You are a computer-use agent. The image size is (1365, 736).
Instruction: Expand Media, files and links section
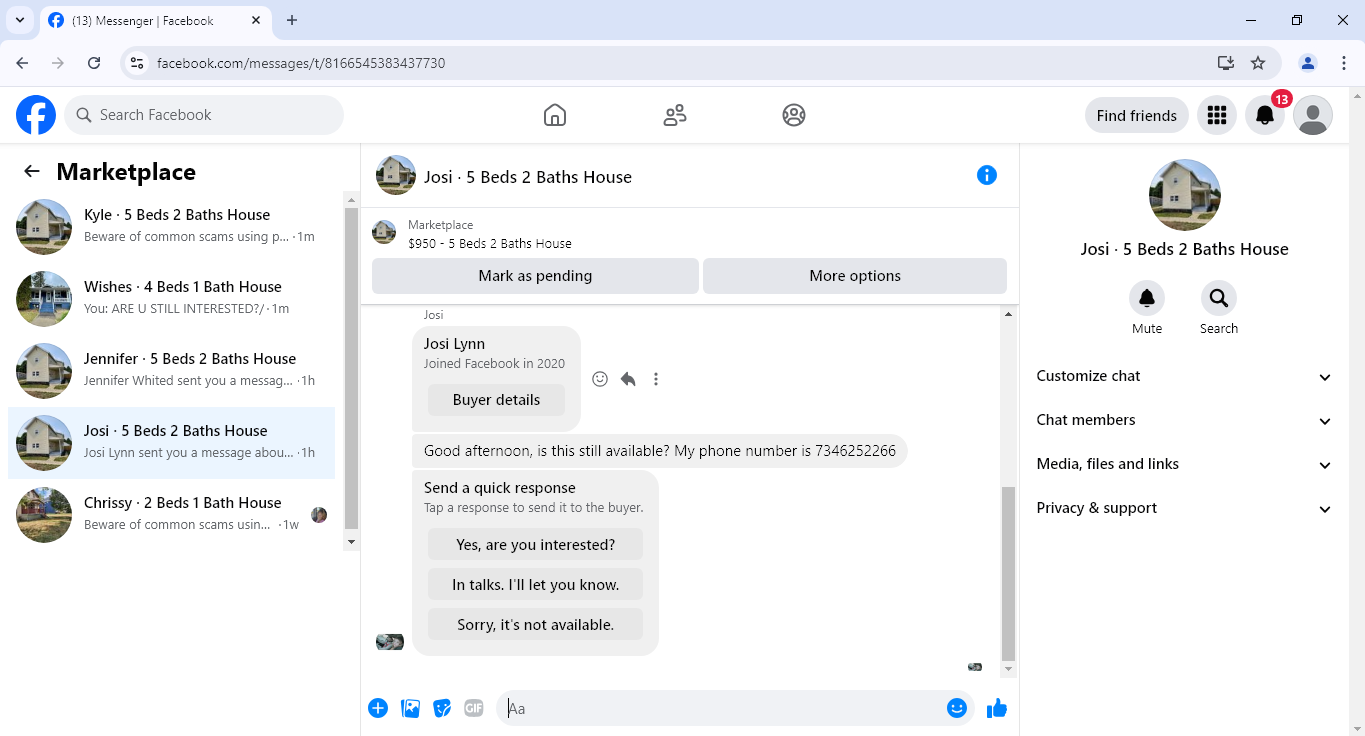point(1184,464)
